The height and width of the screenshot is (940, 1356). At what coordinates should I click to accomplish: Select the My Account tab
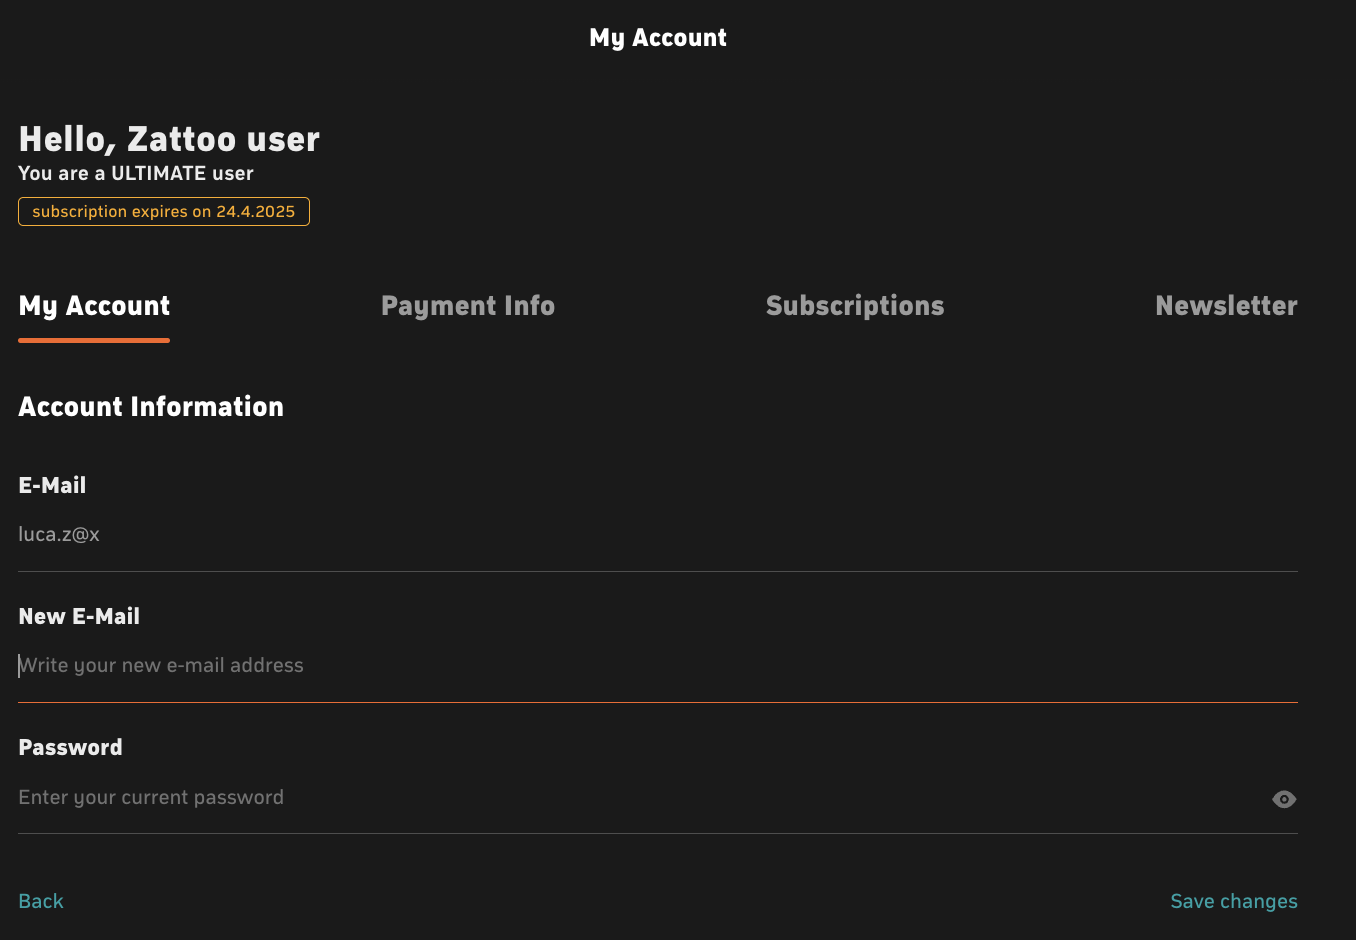point(94,306)
